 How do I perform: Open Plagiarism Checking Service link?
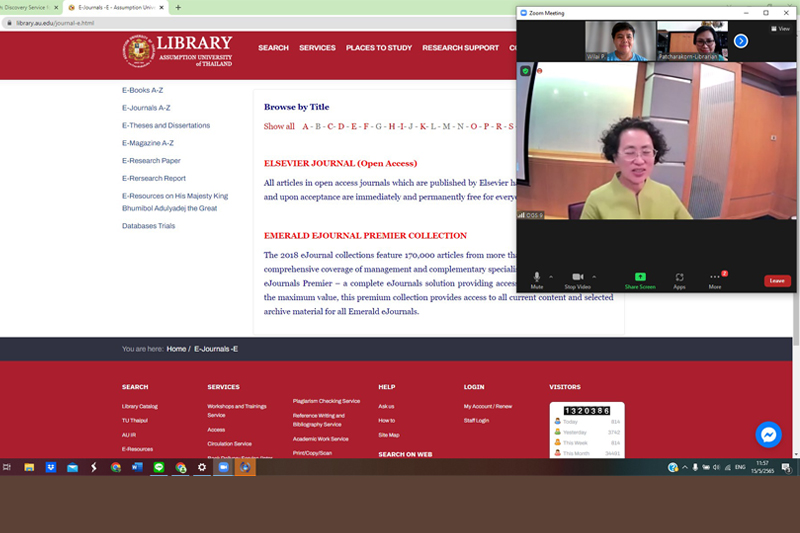click(x=327, y=401)
